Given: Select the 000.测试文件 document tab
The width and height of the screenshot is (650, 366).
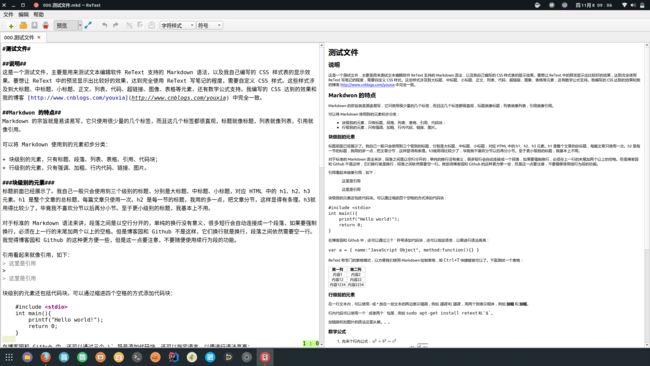Looking at the screenshot, I should tap(23, 37).
